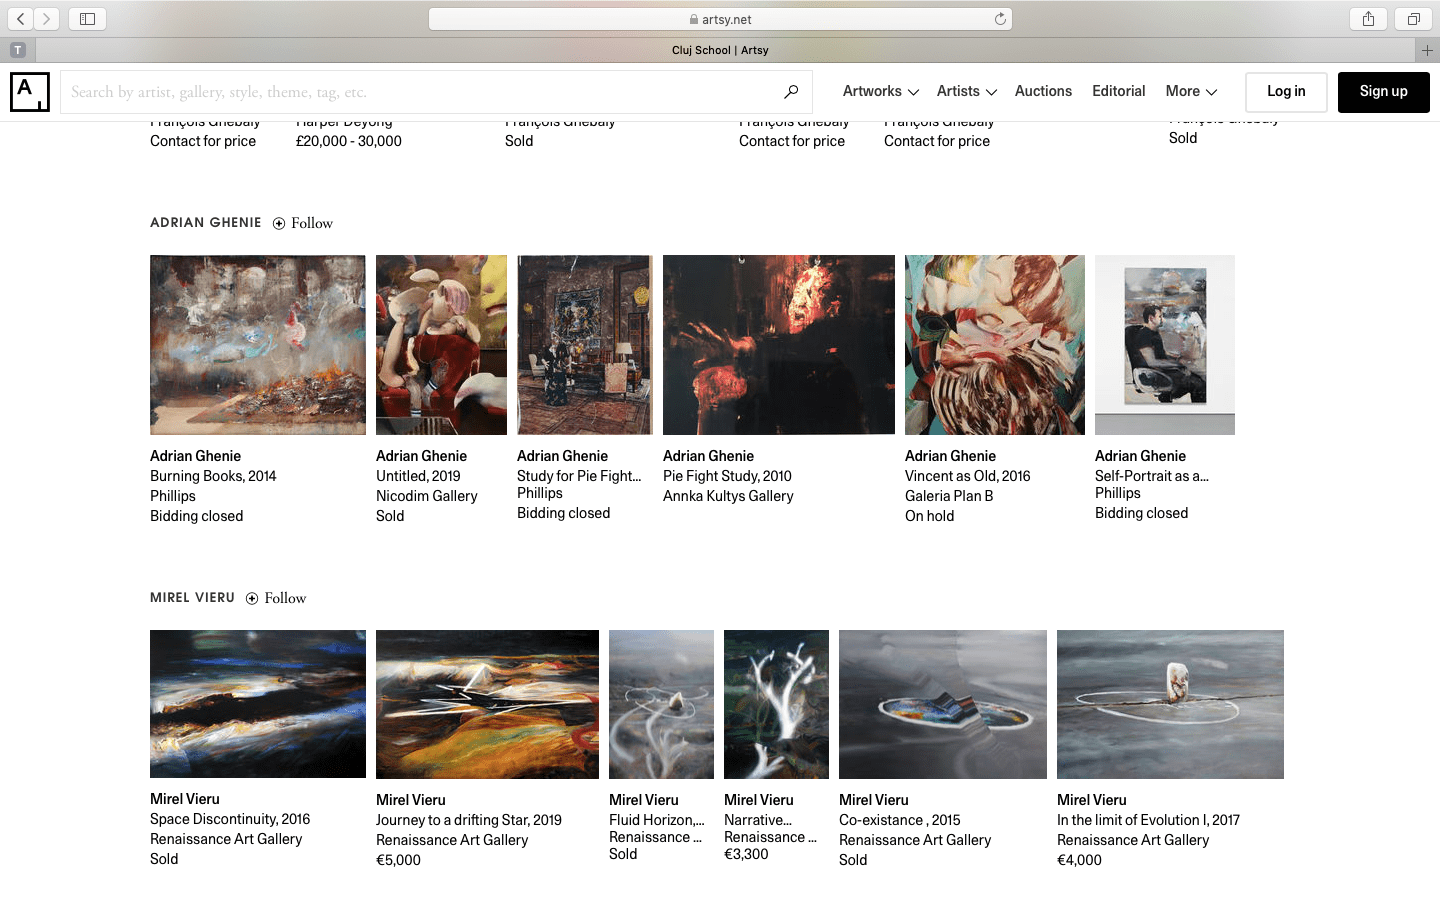Open the Untitled, 2019 artwork thumbnail
Viewport: 1440px width, 900px height.
[441, 345]
